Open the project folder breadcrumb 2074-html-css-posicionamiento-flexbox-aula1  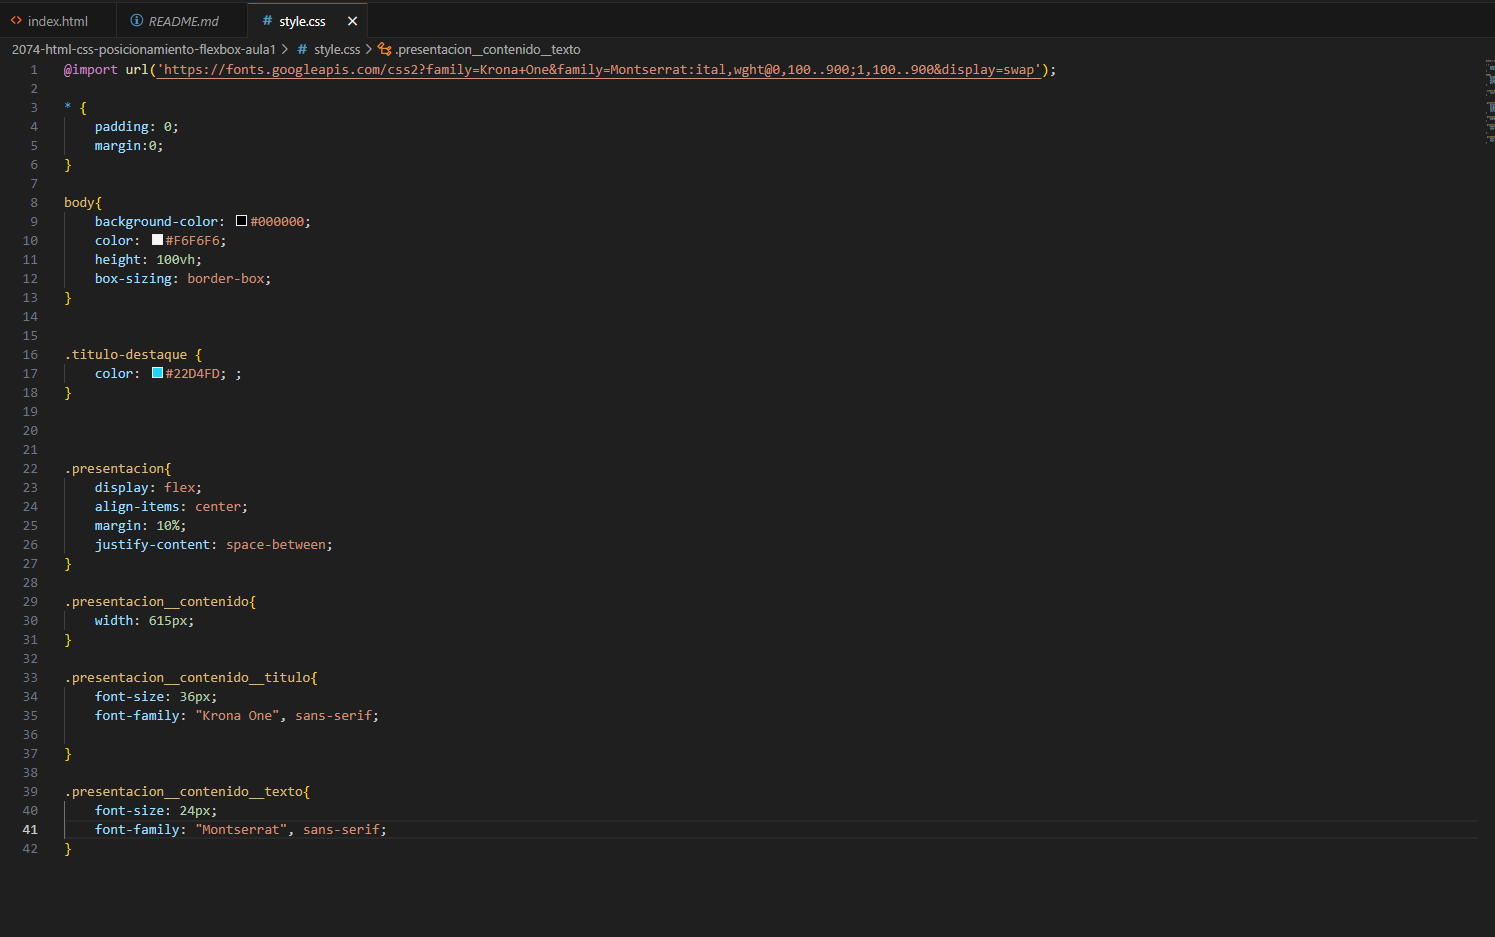click(x=143, y=49)
